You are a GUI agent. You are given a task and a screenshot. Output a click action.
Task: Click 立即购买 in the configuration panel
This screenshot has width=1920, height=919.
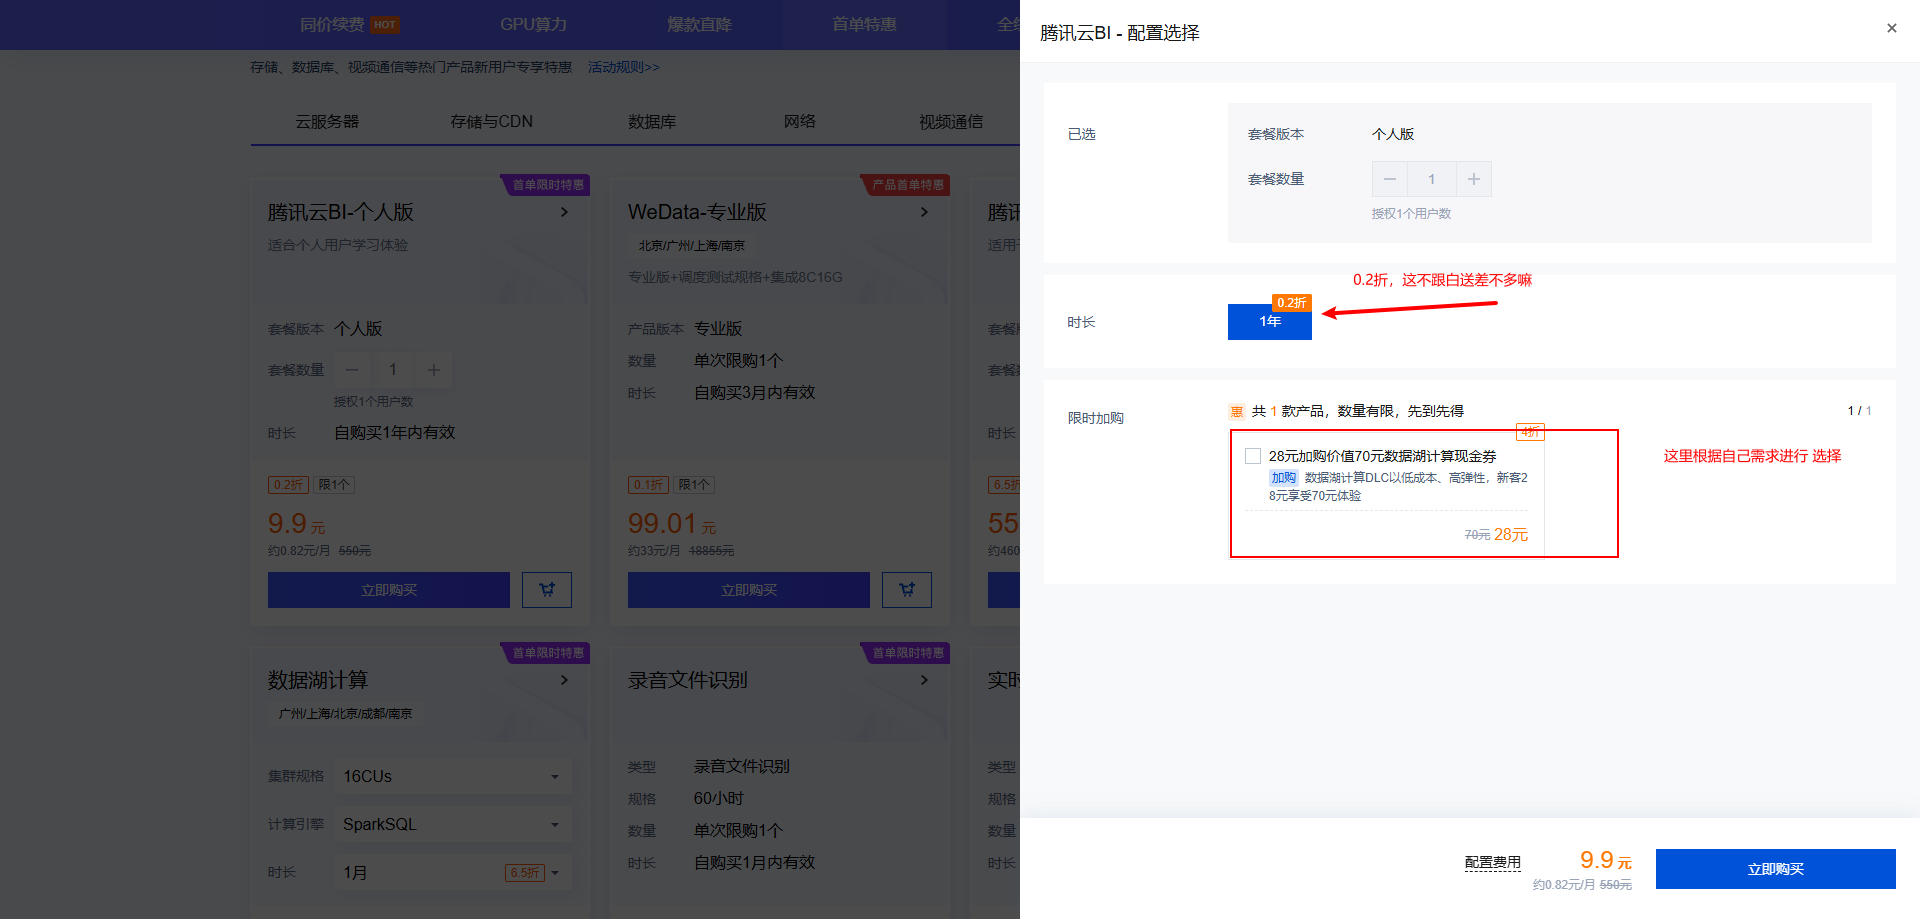[1775, 869]
